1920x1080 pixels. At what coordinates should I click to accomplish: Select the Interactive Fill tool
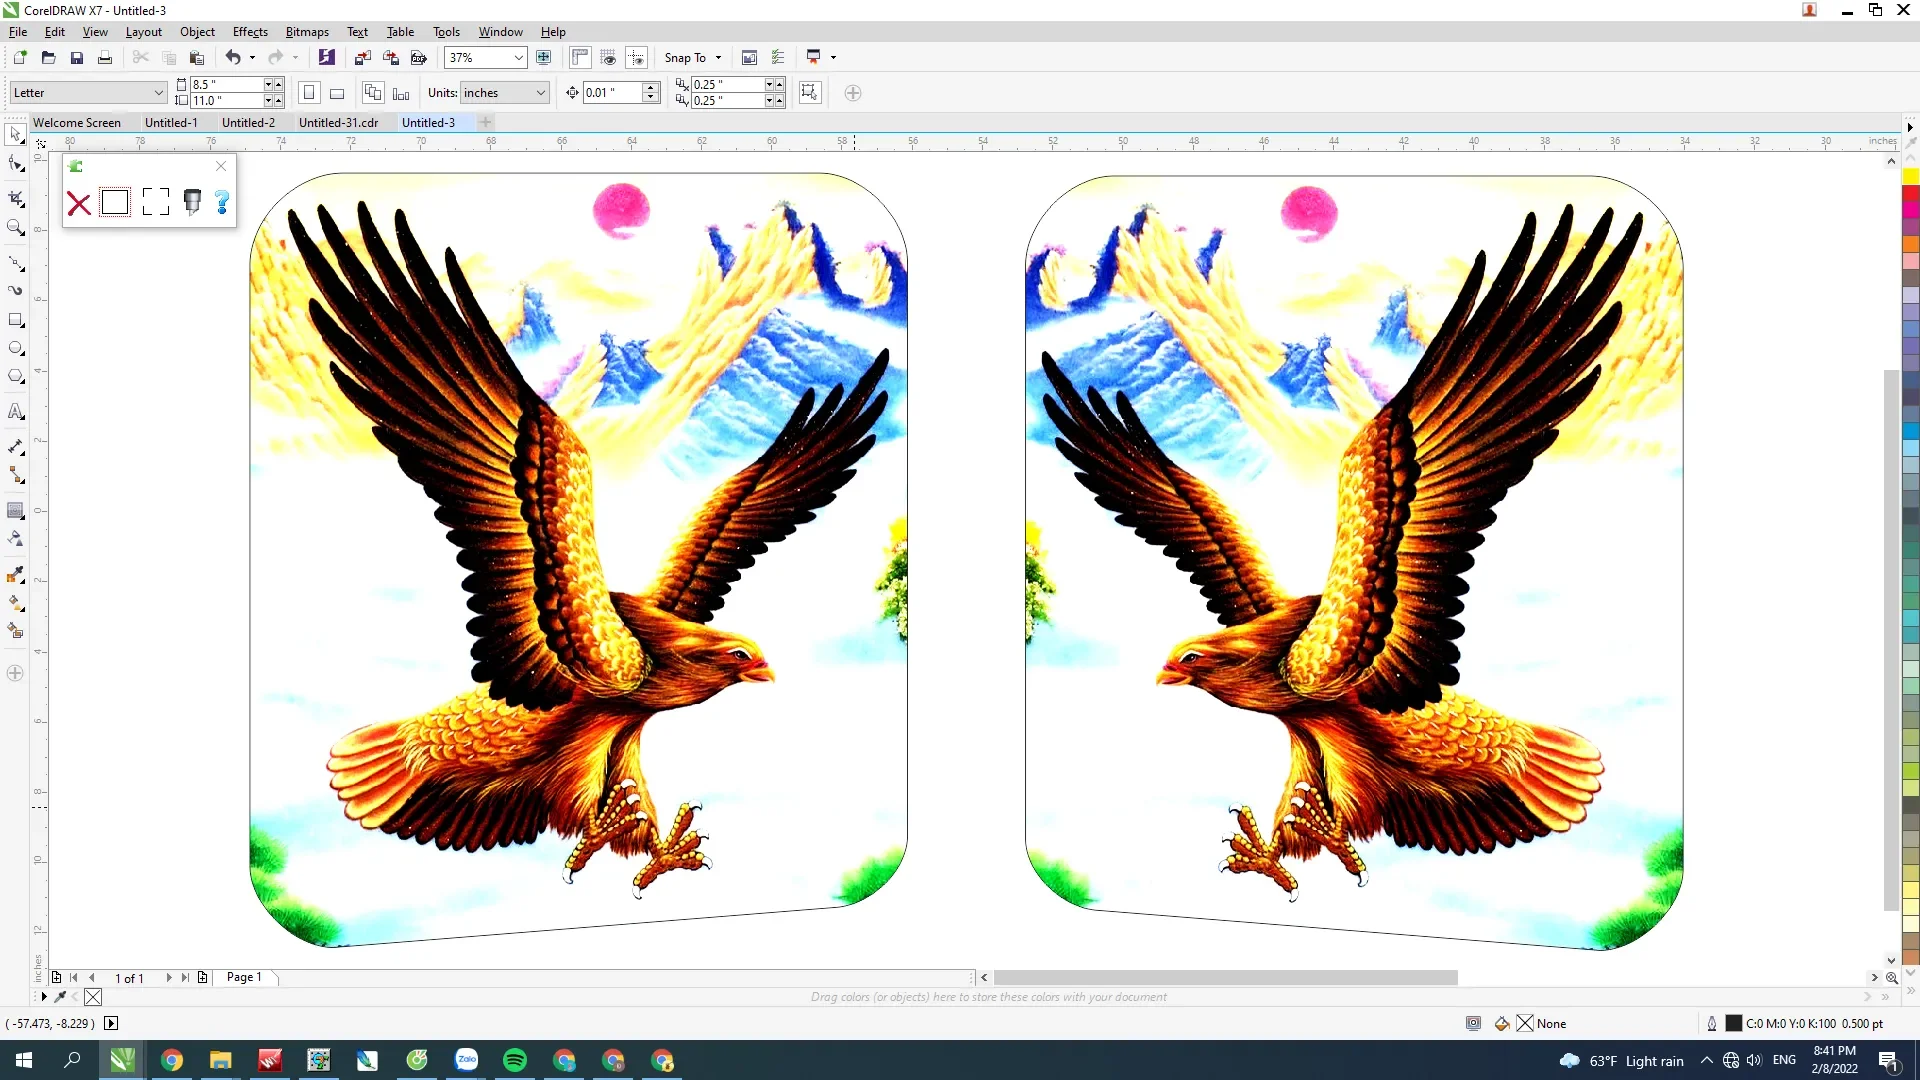pos(15,603)
